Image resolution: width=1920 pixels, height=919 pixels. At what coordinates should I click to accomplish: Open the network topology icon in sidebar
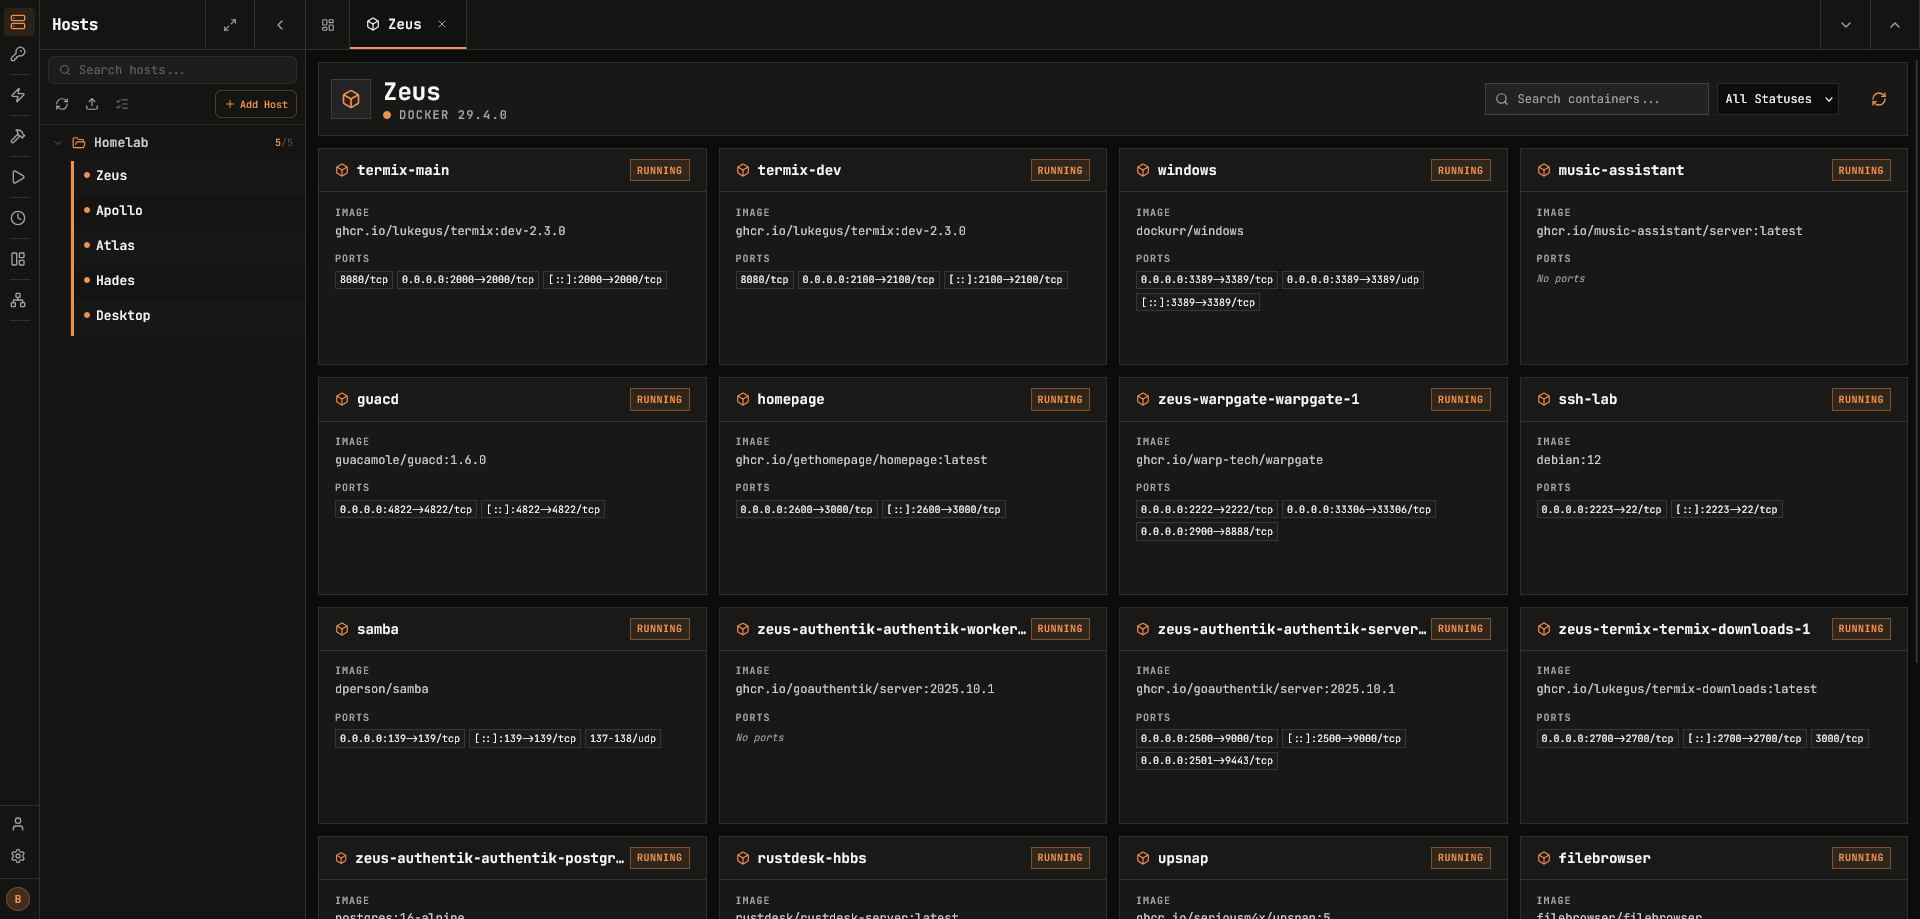[x=18, y=300]
